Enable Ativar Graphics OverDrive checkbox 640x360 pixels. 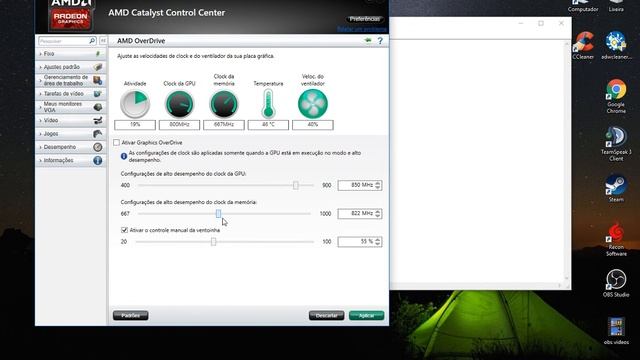pyautogui.click(x=117, y=142)
